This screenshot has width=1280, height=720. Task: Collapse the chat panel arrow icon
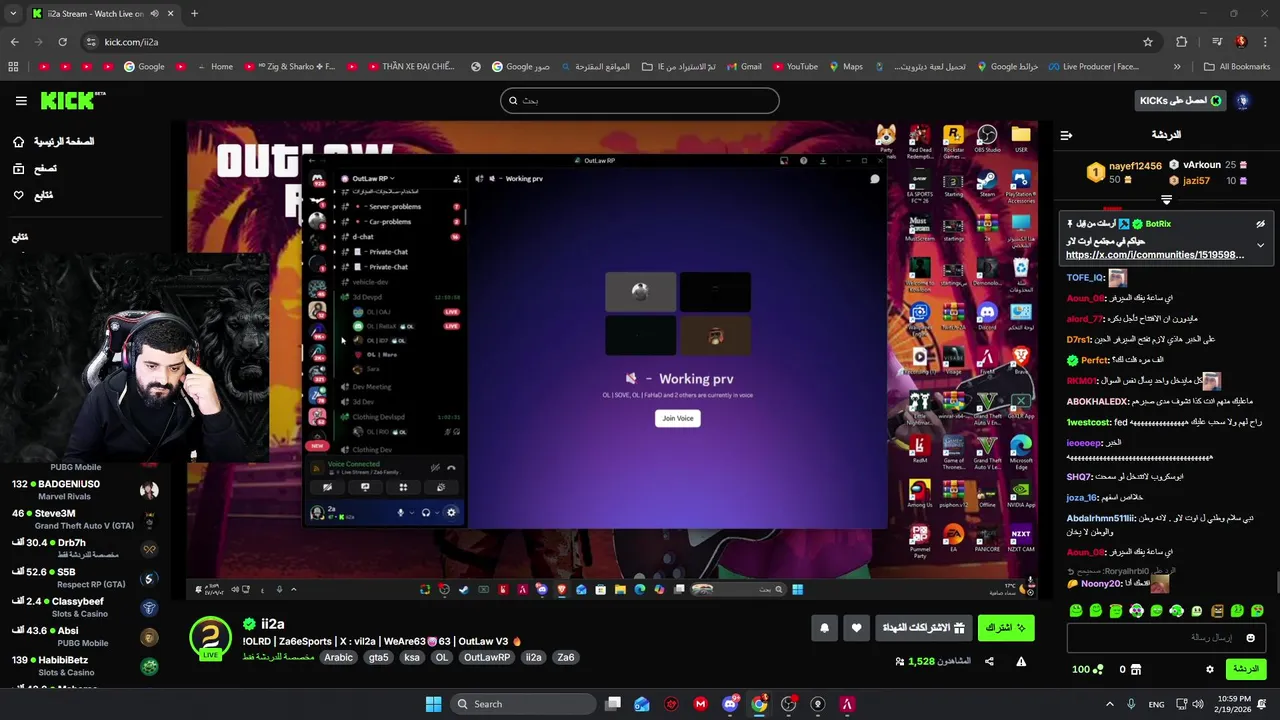1066,135
